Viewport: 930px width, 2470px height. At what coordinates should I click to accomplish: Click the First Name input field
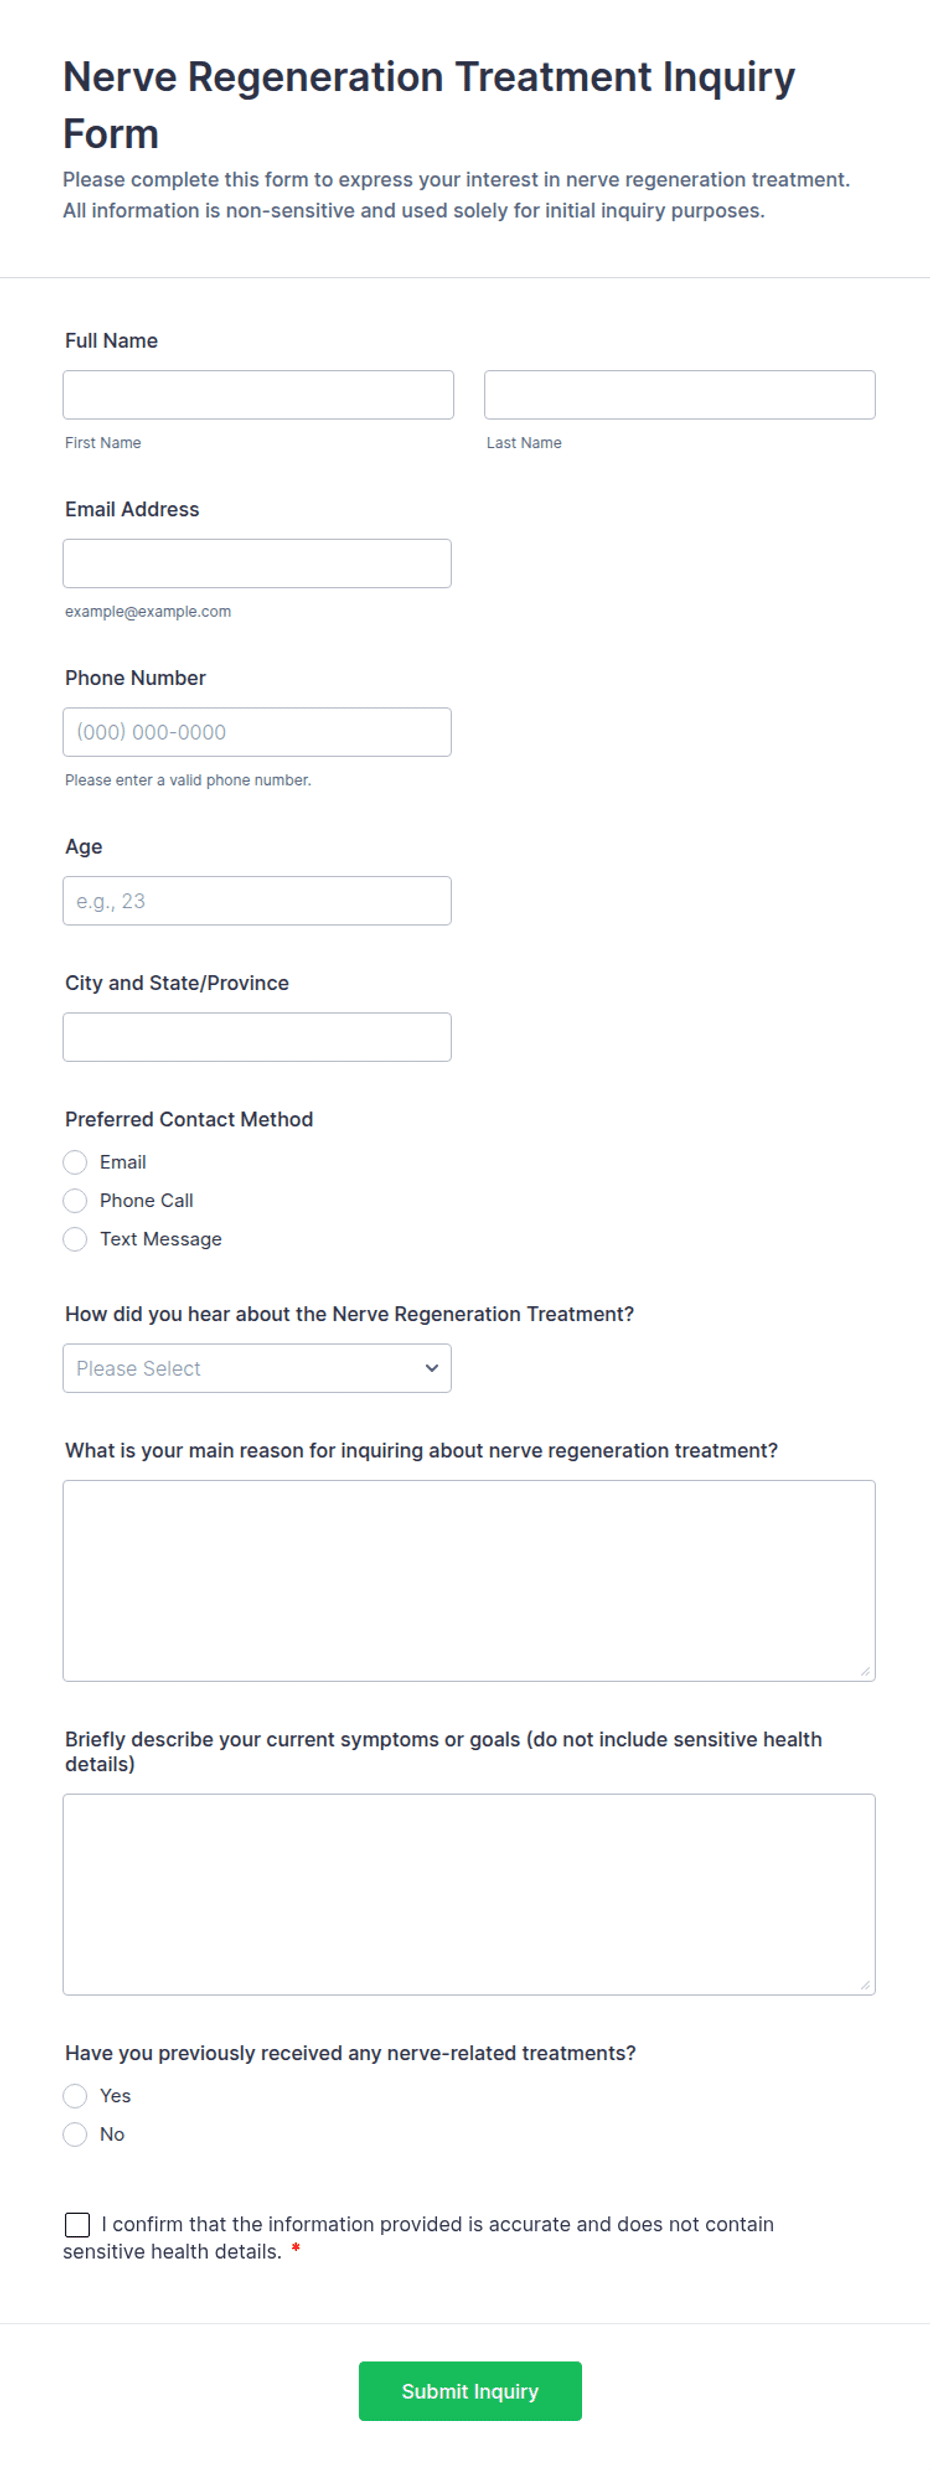258,395
